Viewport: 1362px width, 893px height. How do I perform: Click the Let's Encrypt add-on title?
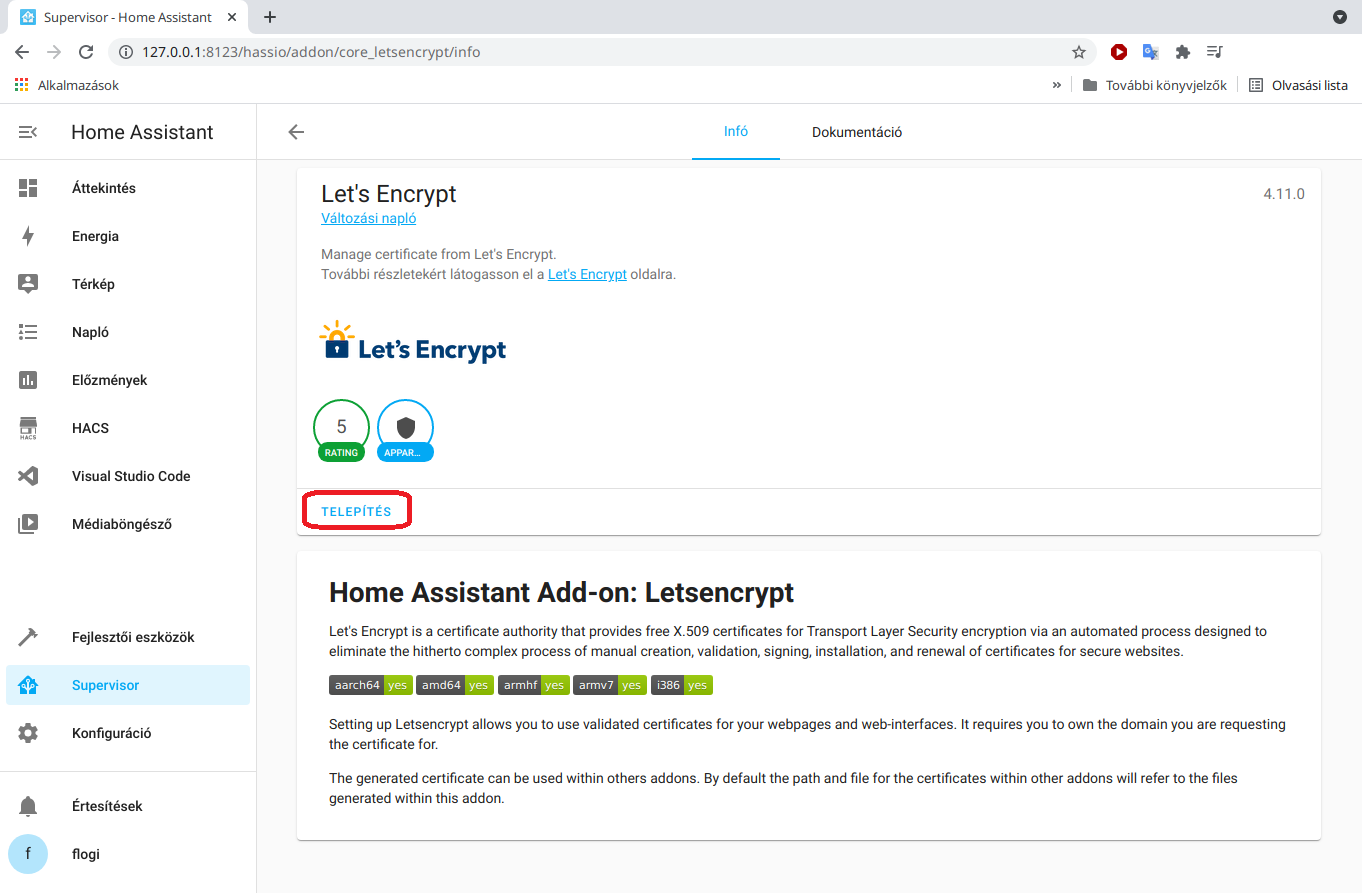[389, 193]
